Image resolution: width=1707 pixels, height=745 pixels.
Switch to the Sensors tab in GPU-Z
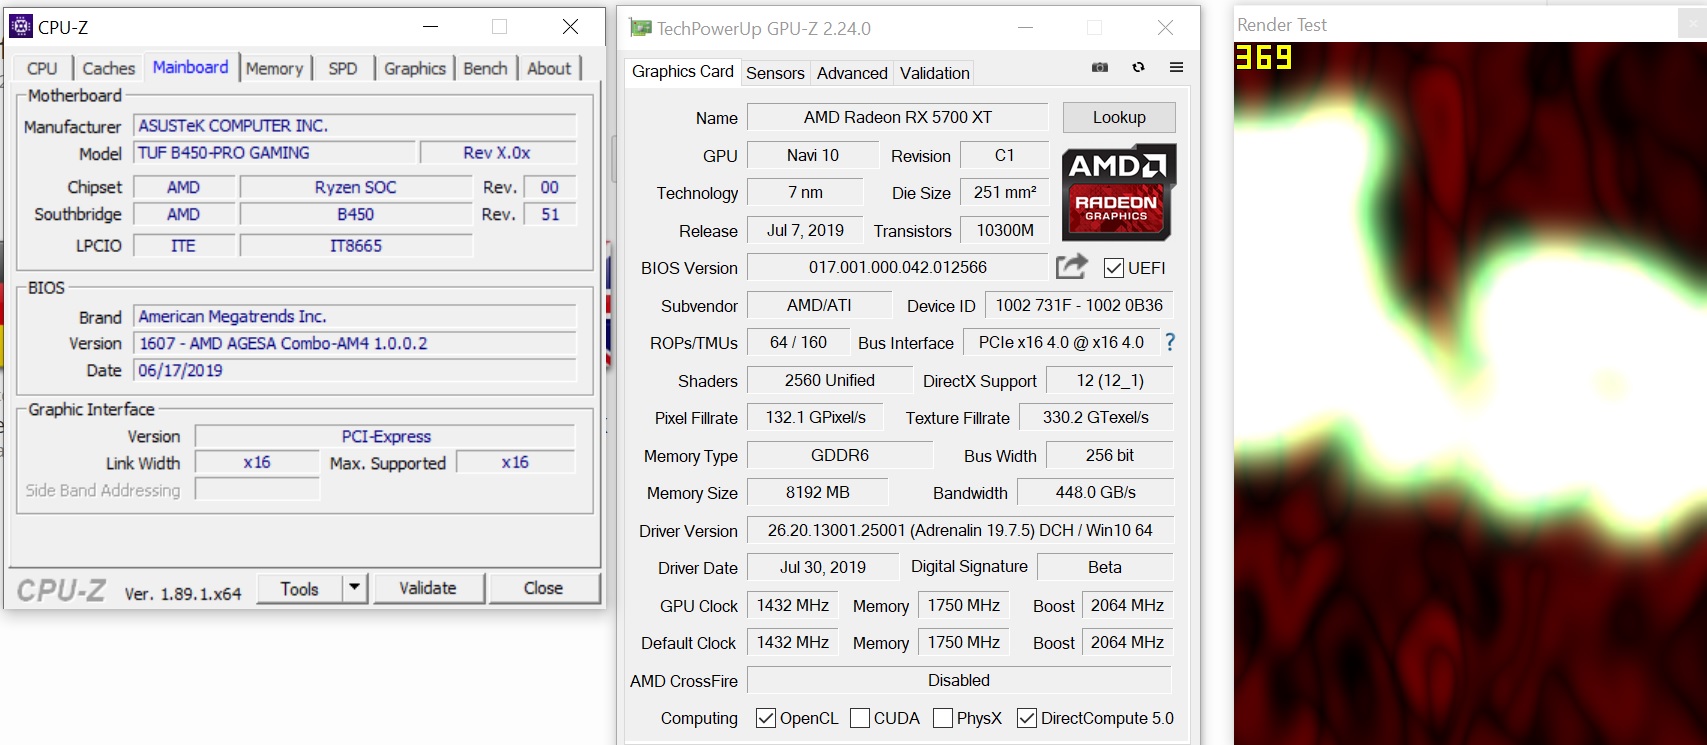pyautogui.click(x=775, y=73)
